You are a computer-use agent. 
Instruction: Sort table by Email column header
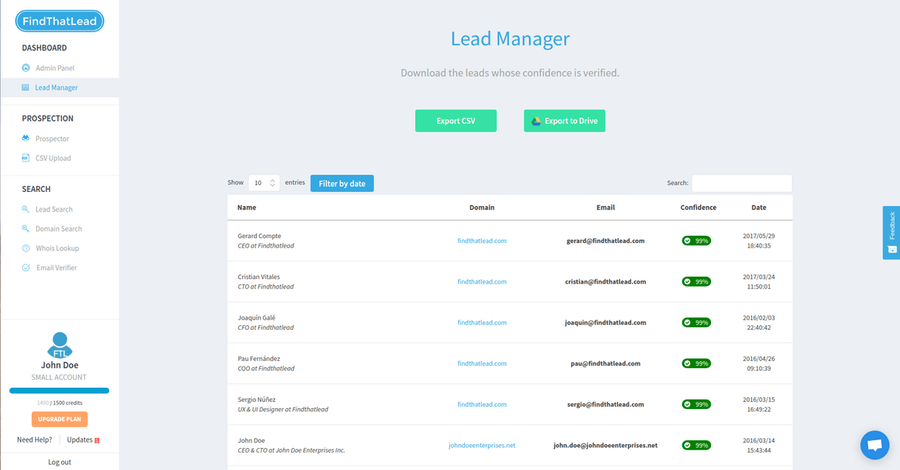[606, 207]
